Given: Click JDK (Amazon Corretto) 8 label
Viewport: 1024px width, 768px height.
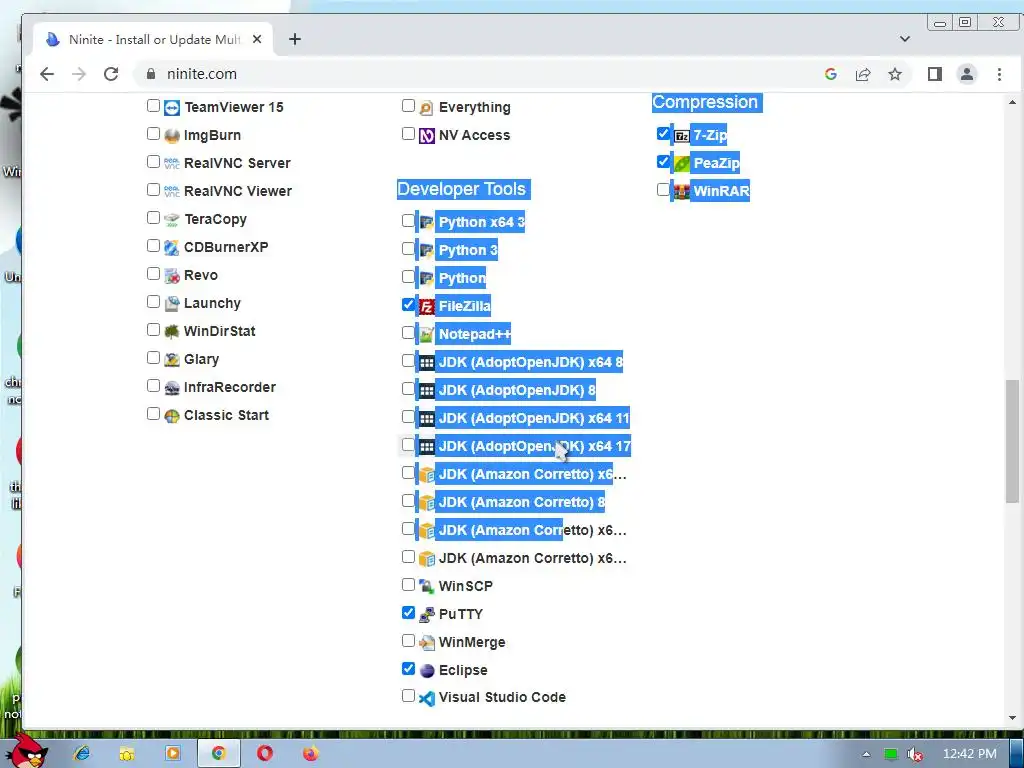Looking at the screenshot, I should point(522,503).
